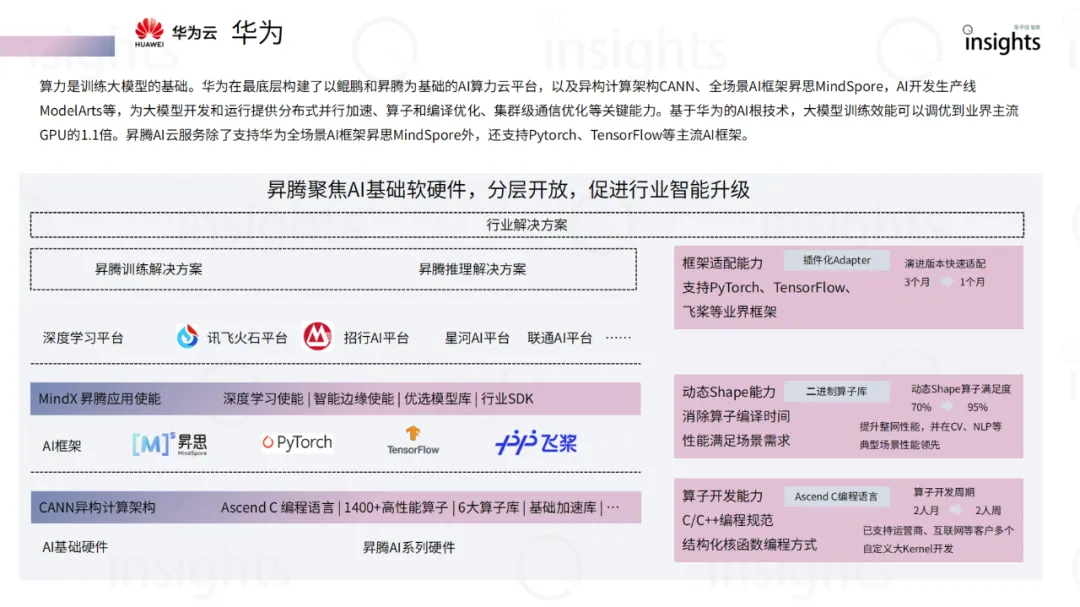The image size is (1080, 607).
Task: Click the 1400+高性能算子 item
Action: click(x=396, y=508)
